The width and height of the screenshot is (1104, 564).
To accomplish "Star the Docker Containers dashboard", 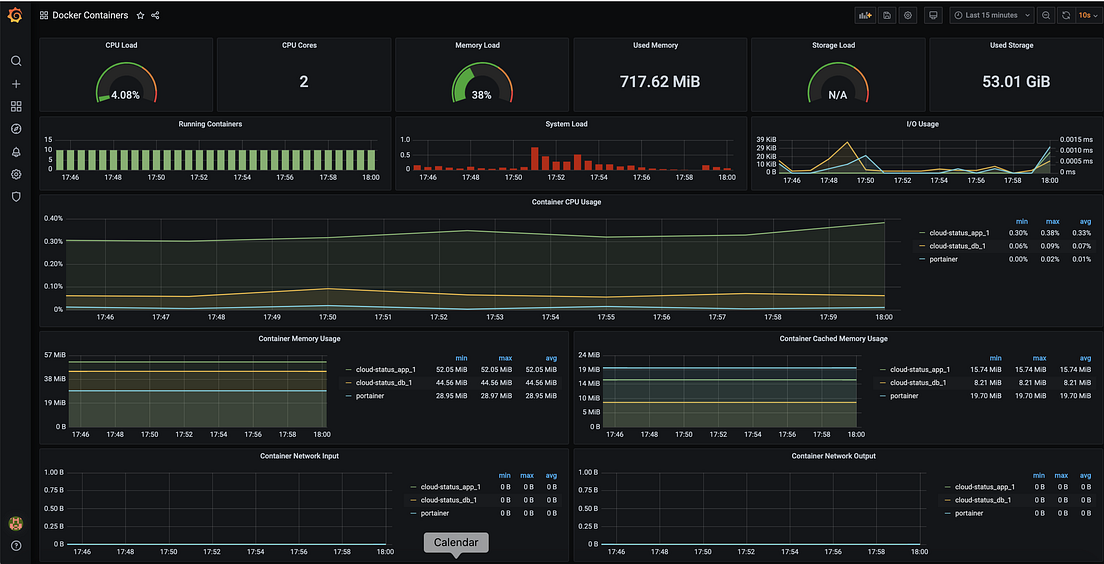I will point(141,15).
